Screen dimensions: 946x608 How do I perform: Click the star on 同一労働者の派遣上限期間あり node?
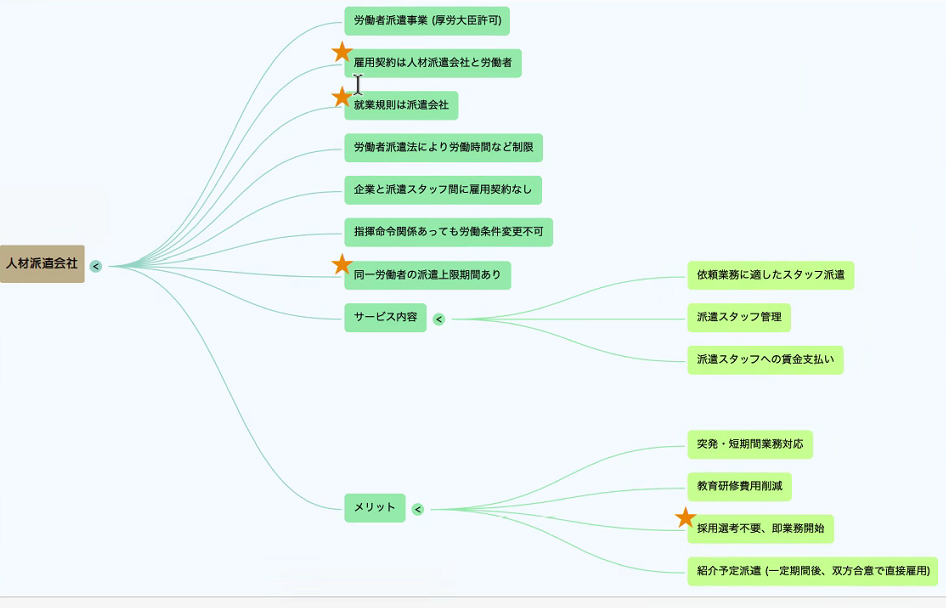pos(342,265)
